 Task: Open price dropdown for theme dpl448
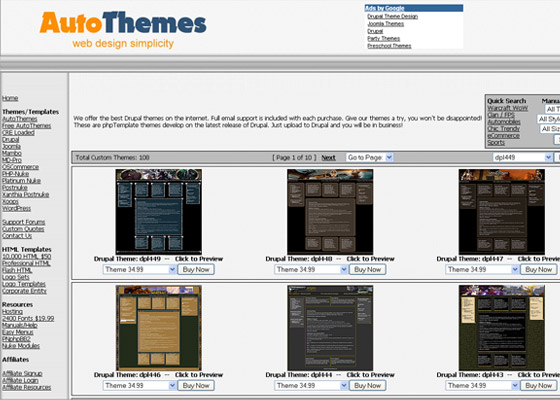pos(311,270)
